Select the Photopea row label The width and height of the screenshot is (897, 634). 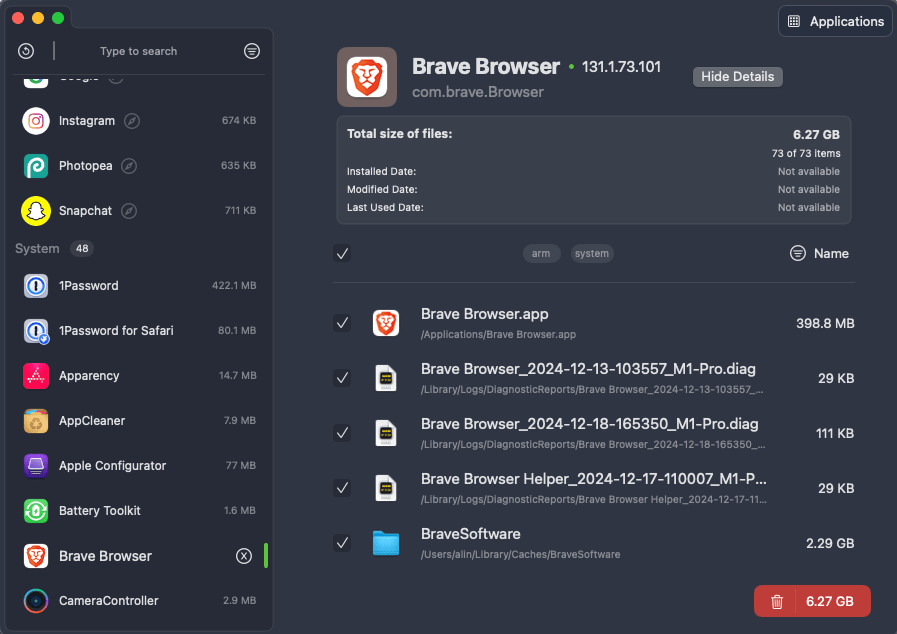pos(86,166)
